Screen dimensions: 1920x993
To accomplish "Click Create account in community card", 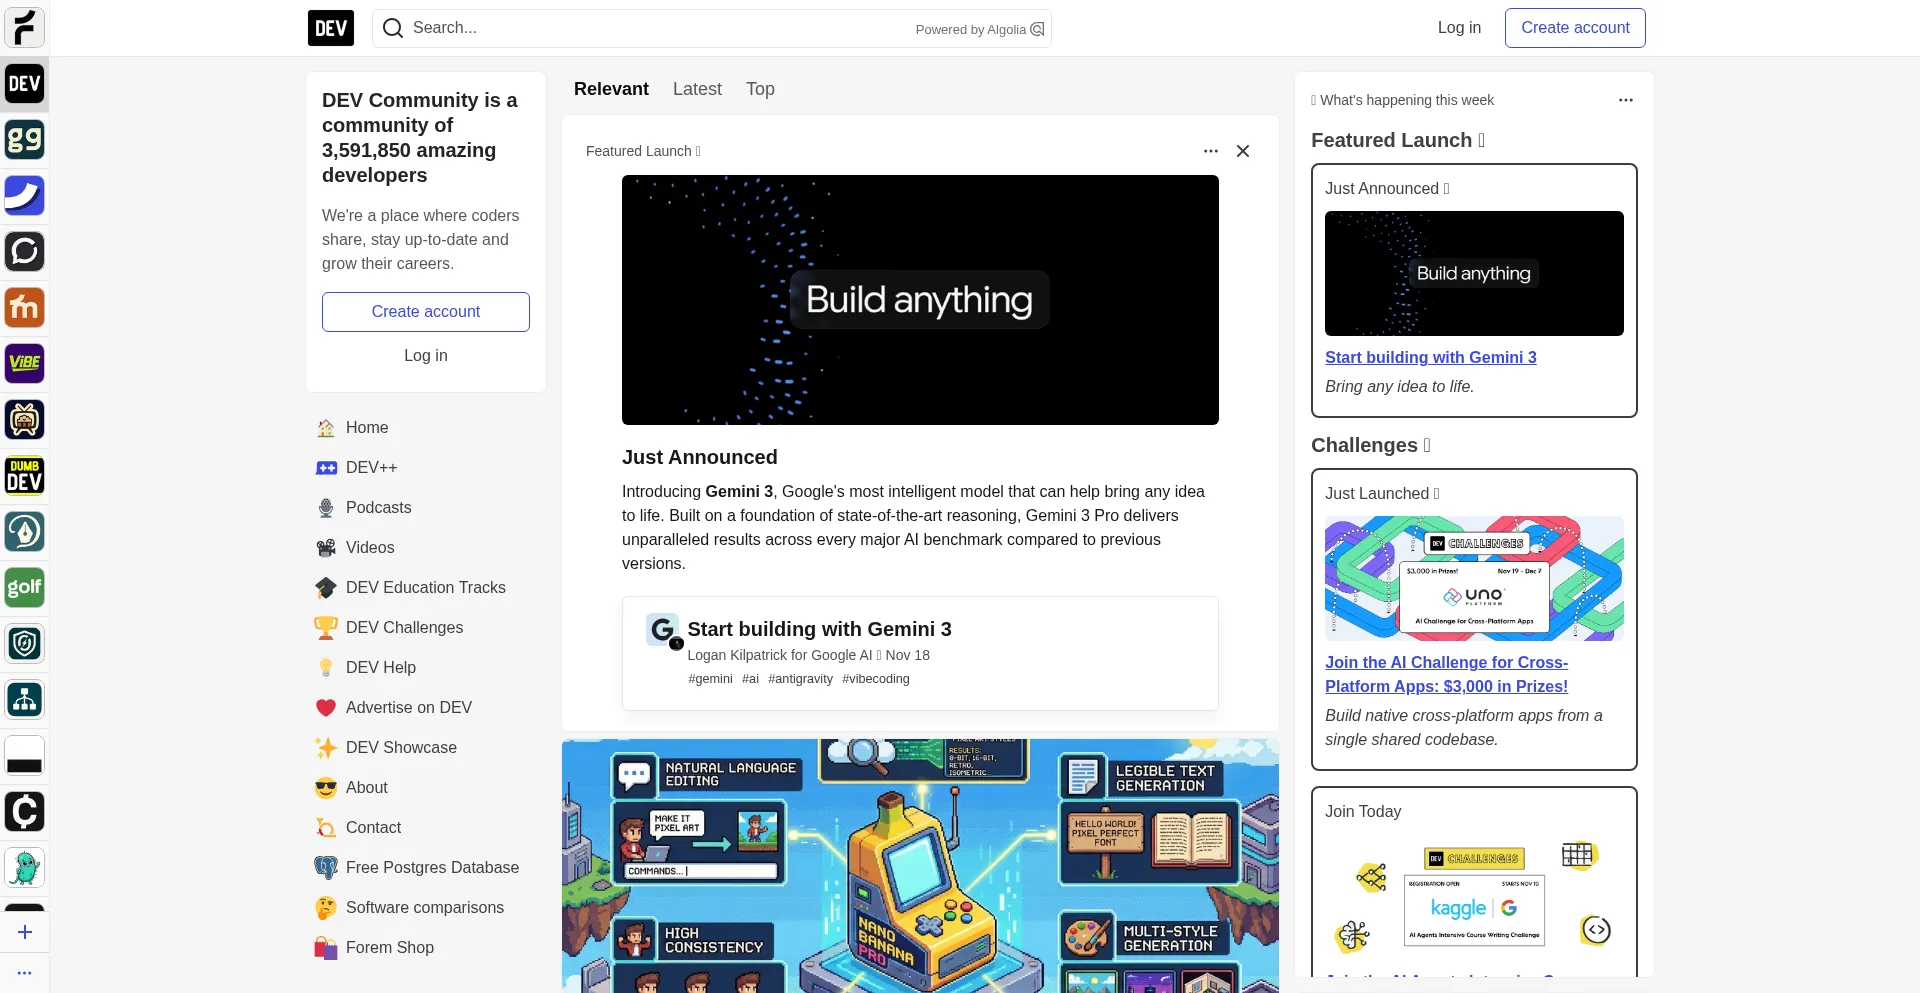I will [426, 312].
